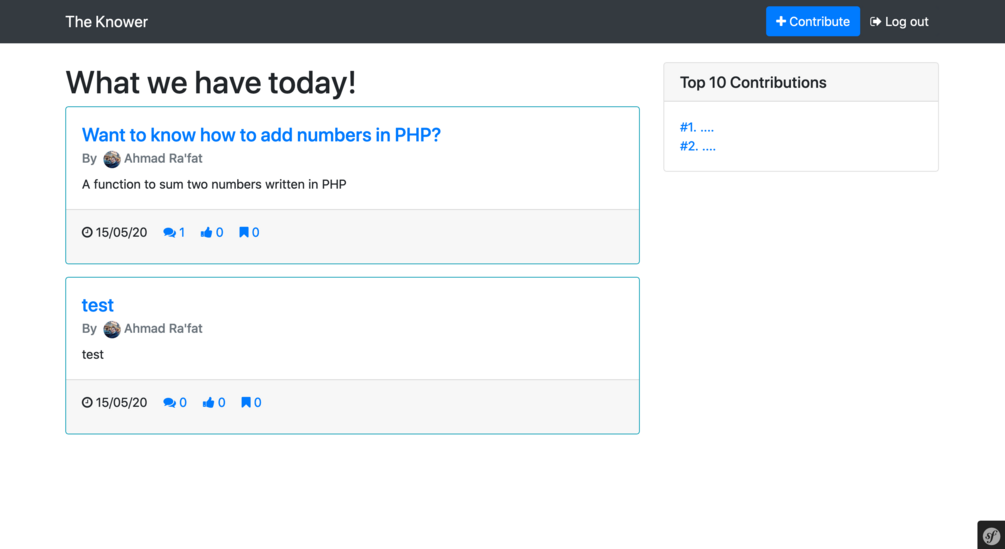The image size is (1005, 549).
Task: Open 'Want to know how to add numbers' post
Action: click(x=261, y=135)
